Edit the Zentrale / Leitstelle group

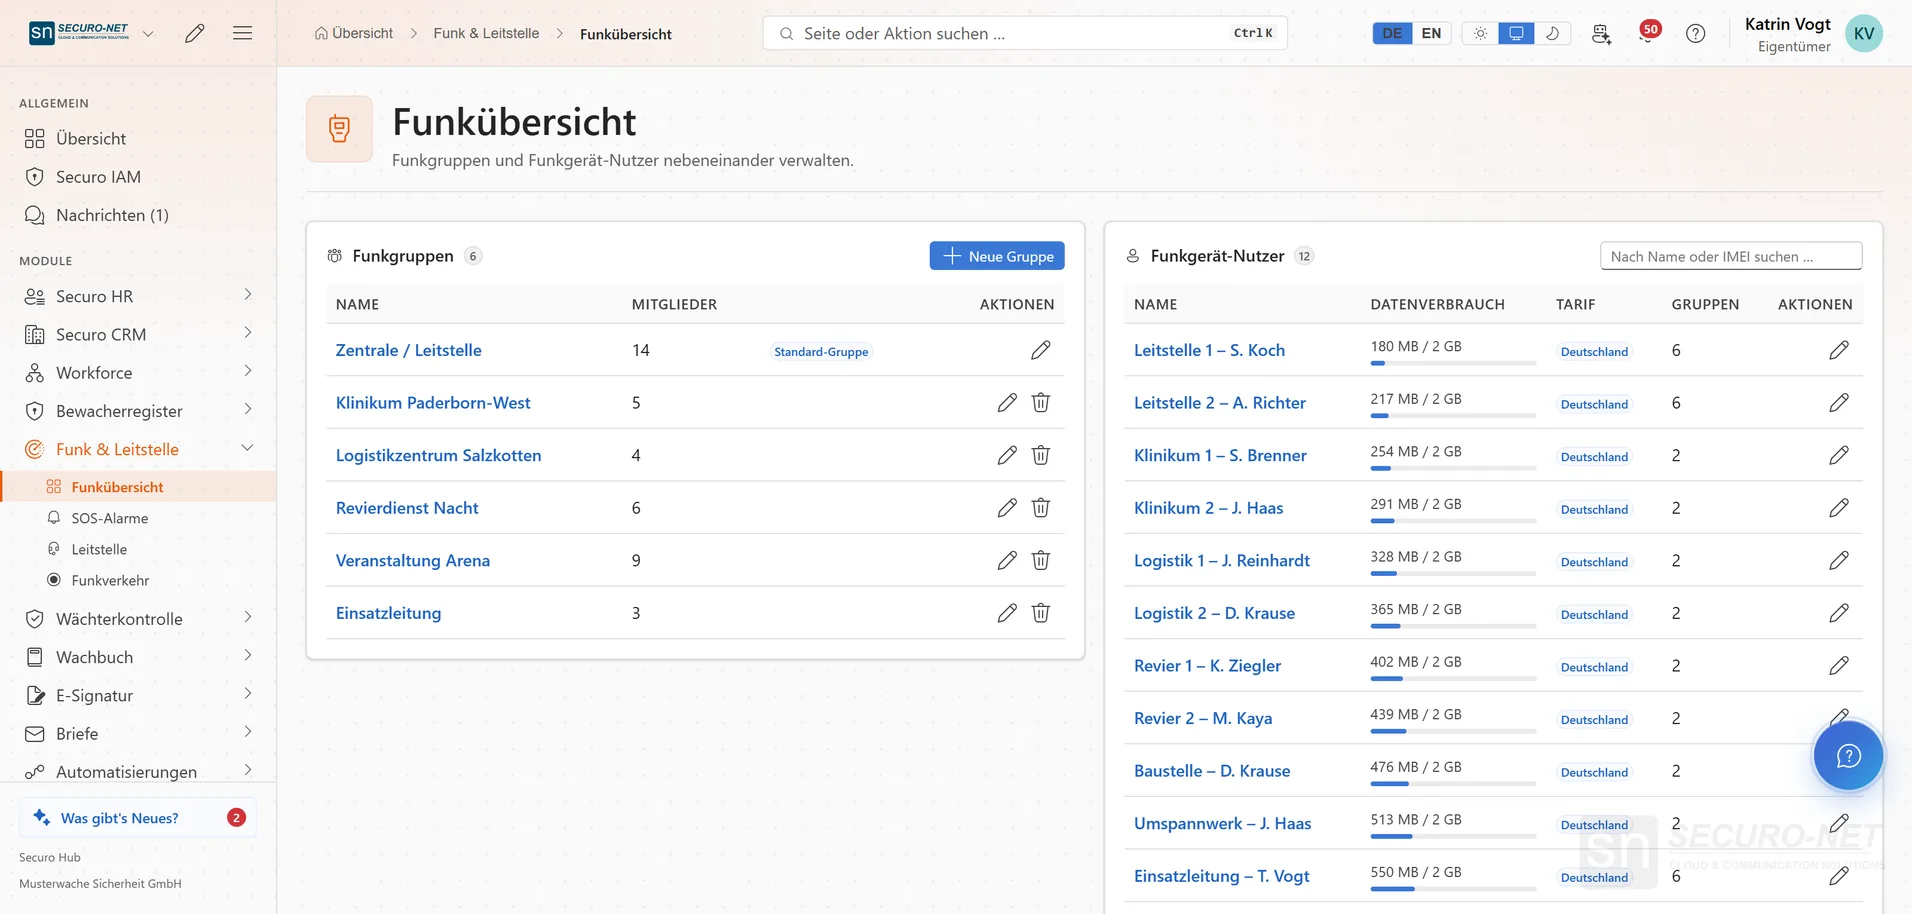[1041, 350]
